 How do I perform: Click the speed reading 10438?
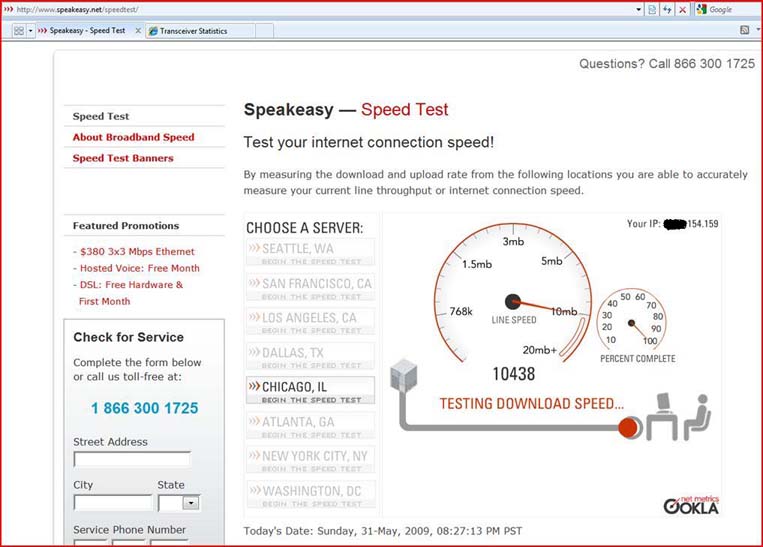513,374
